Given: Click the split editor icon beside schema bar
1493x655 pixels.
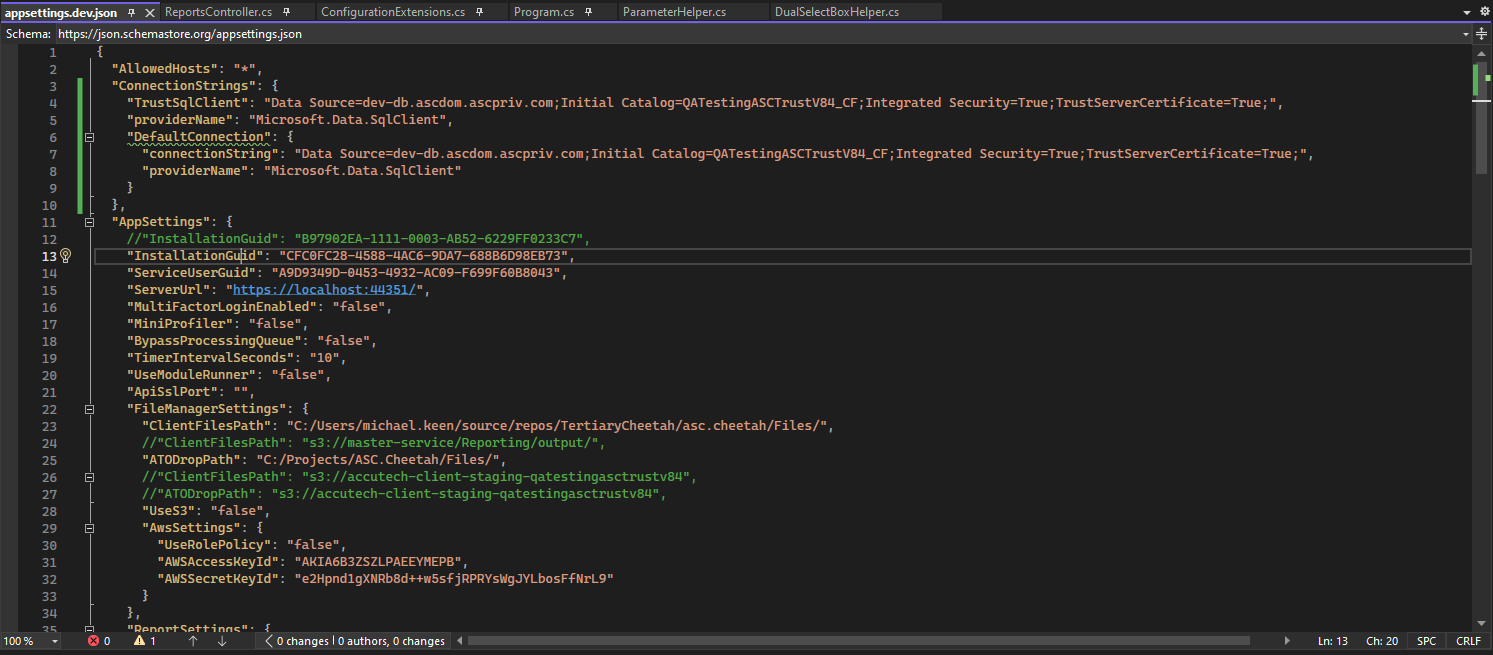Looking at the screenshot, I should [x=1482, y=33].
